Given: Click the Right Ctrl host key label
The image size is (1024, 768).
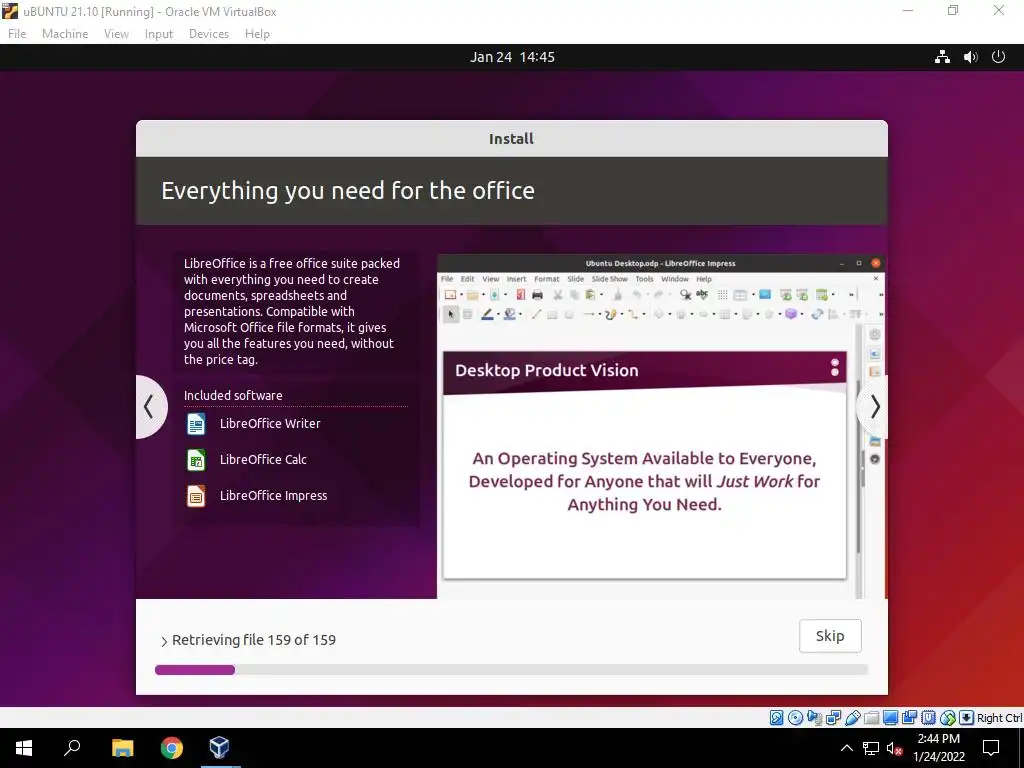Looking at the screenshot, I should 999,718.
